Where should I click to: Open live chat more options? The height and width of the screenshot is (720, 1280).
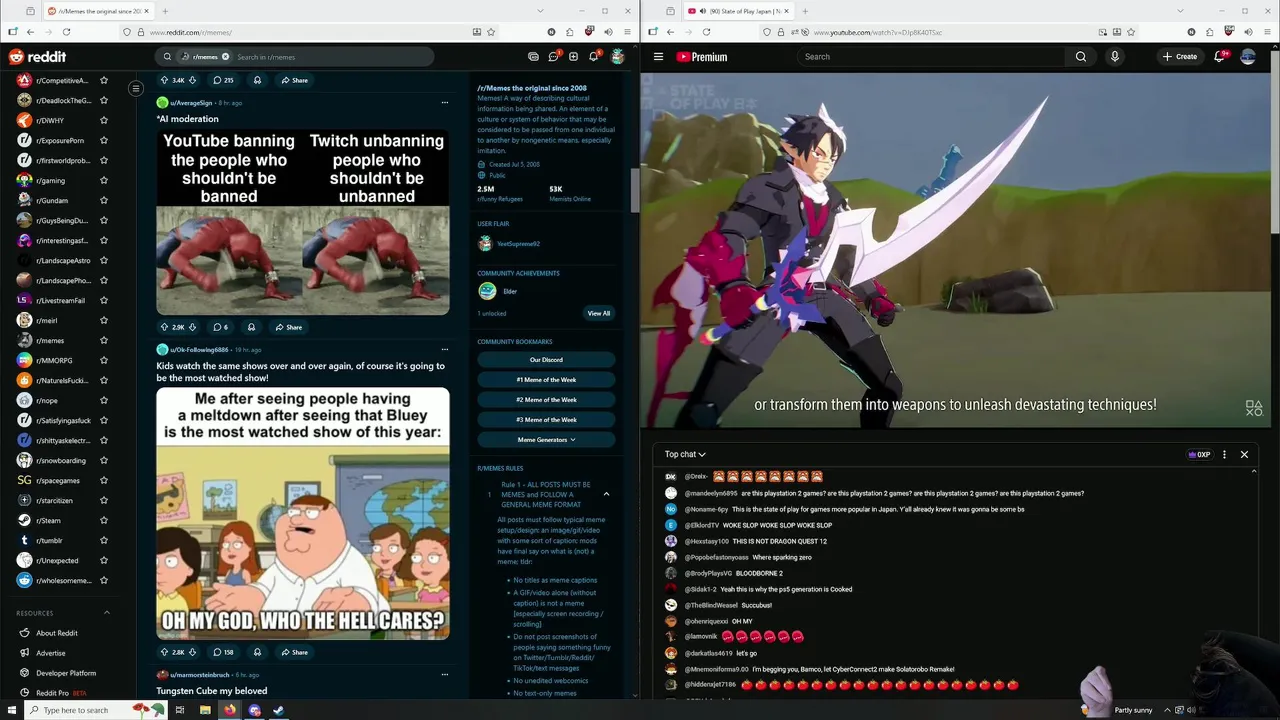tap(1224, 455)
